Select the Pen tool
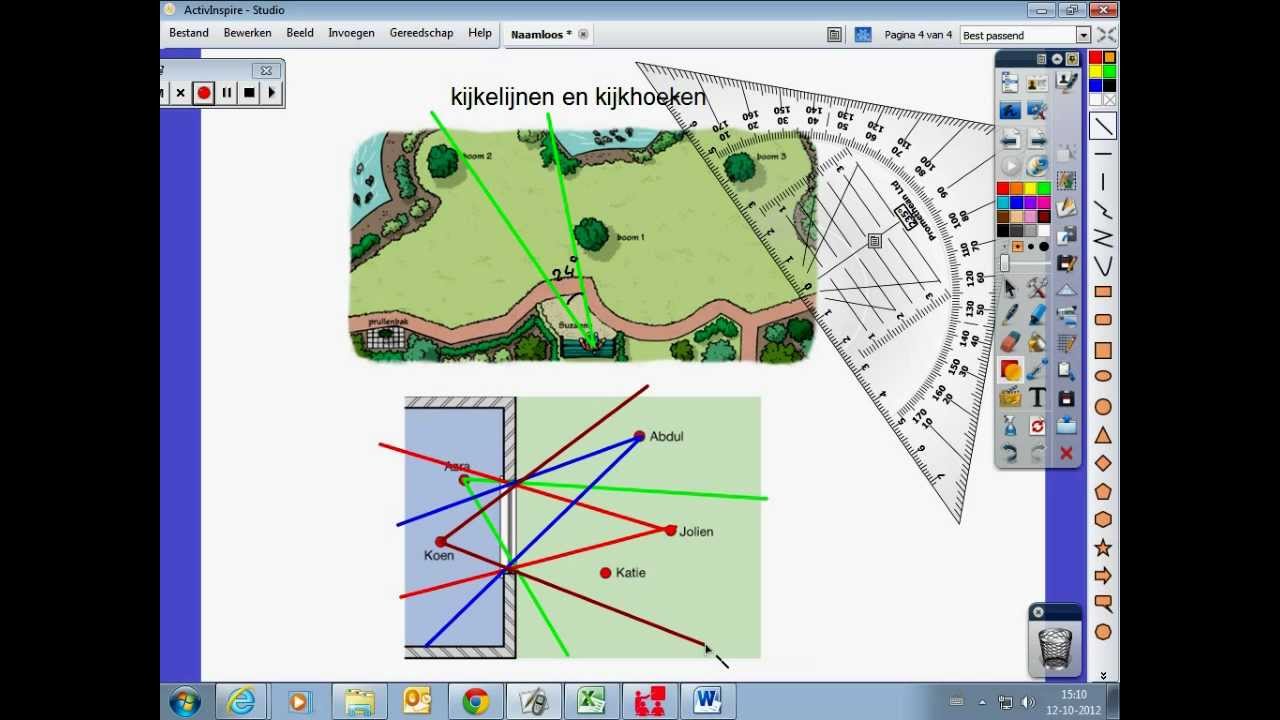1280x720 pixels. coord(1010,316)
